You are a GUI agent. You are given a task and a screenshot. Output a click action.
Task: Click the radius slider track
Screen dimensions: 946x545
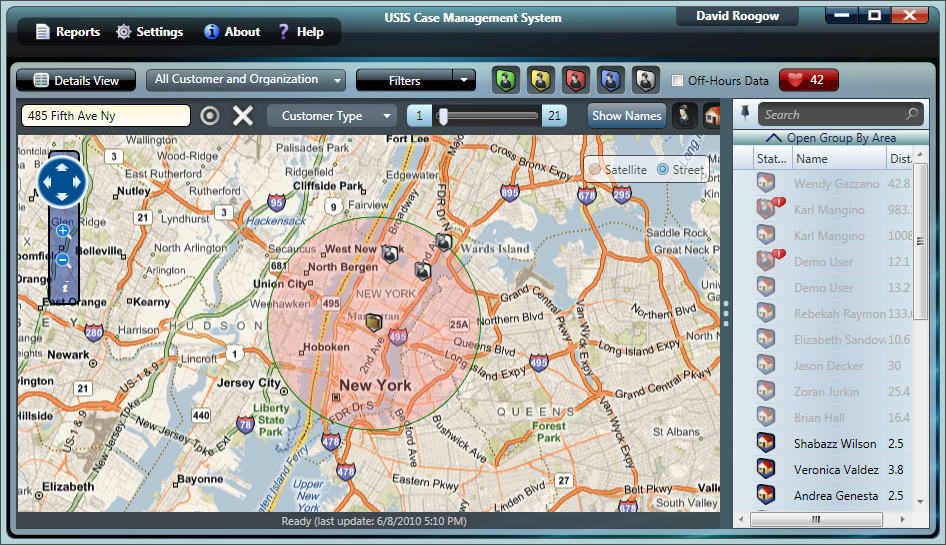point(490,116)
